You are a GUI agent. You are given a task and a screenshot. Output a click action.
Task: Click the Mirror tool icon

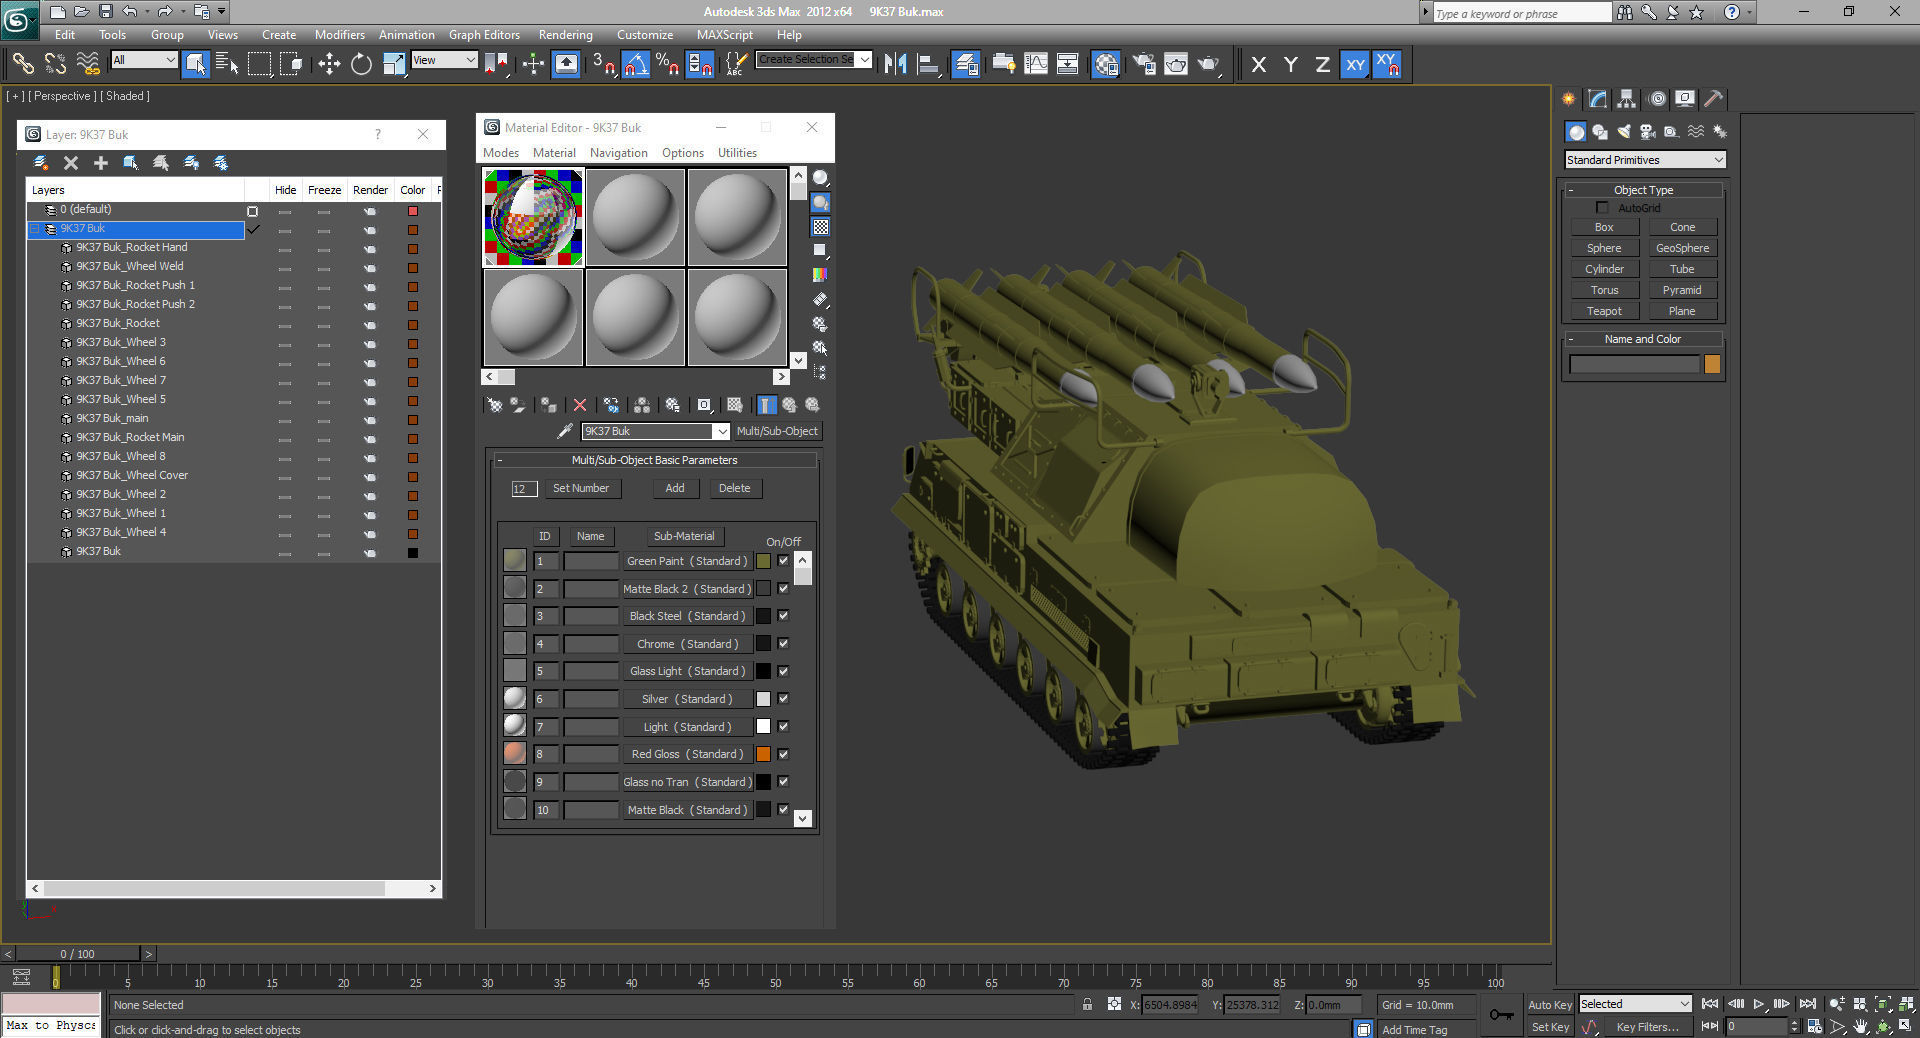[x=895, y=64]
